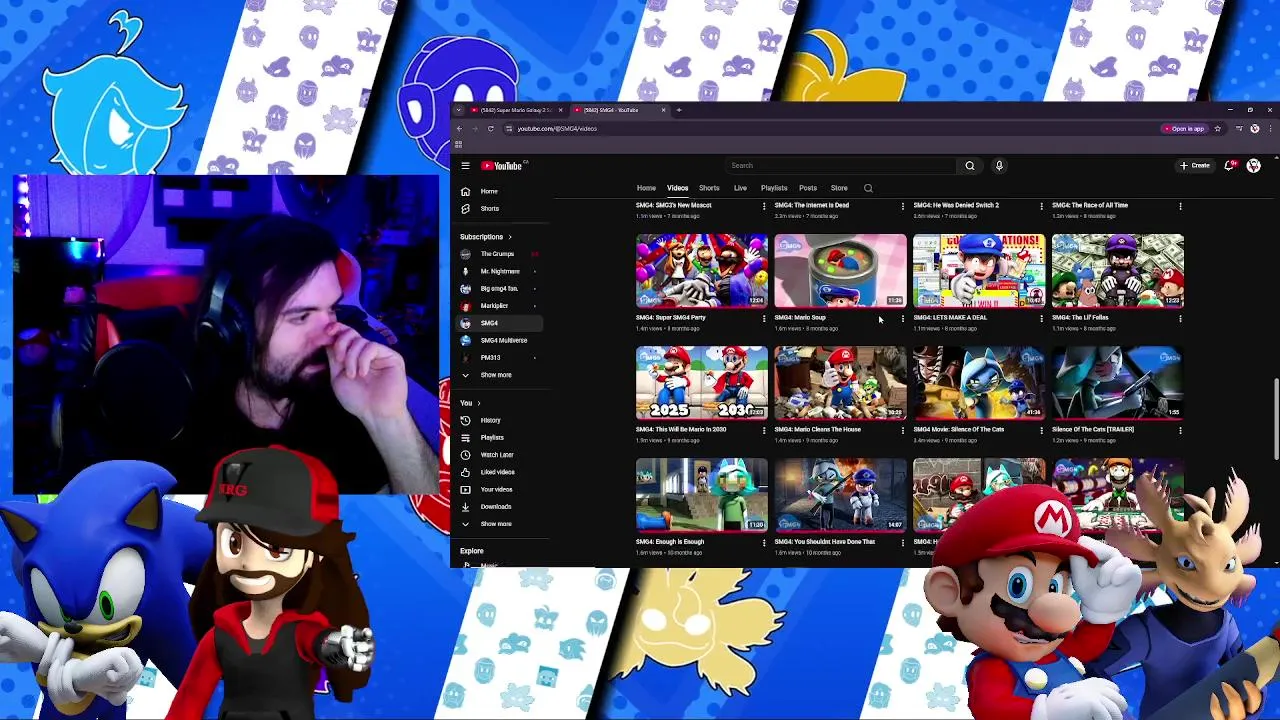Open the site info icon in the address bar
The width and height of the screenshot is (1280, 720).
[x=508, y=129]
